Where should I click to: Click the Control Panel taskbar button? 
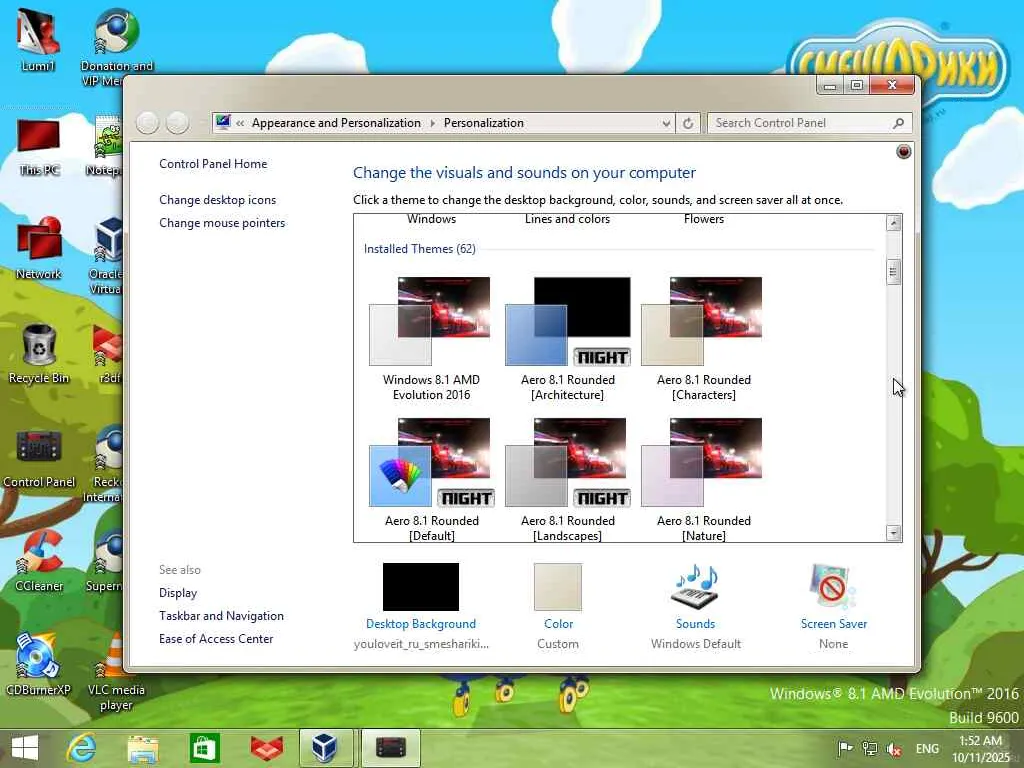(x=391, y=748)
